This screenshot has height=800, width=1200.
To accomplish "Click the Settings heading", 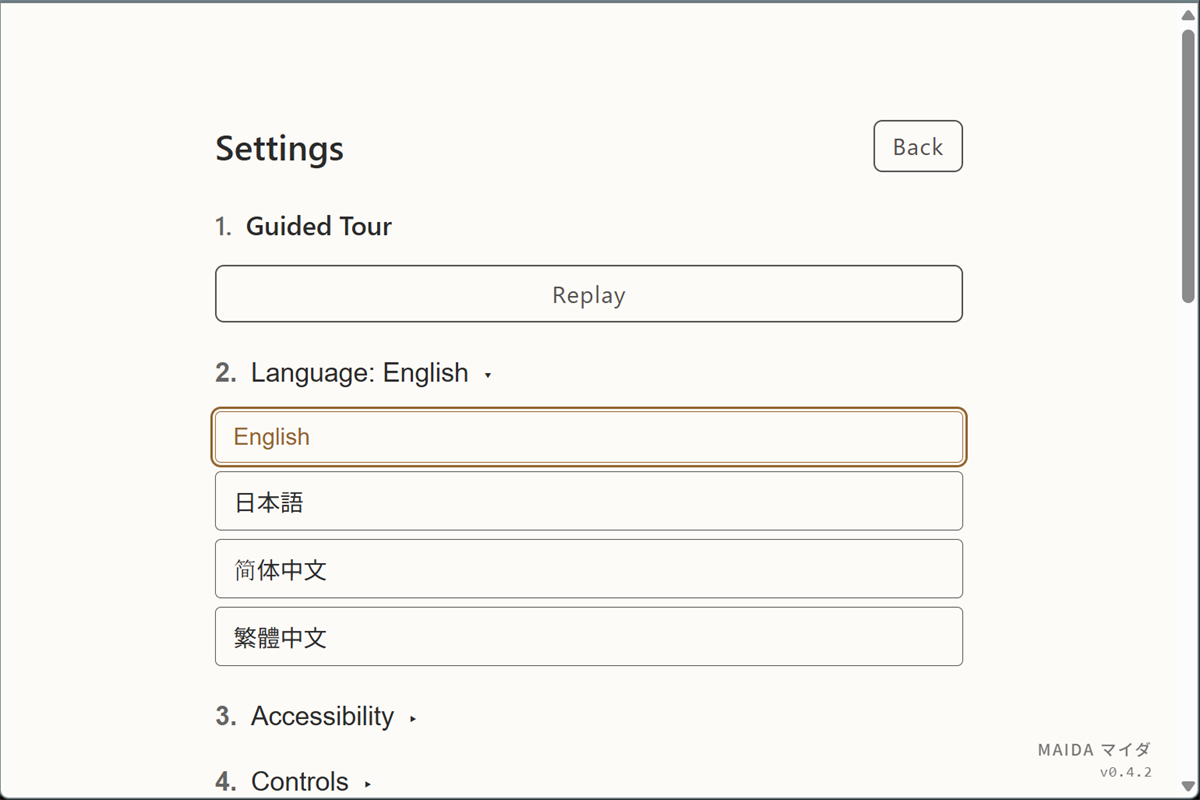I will pyautogui.click(x=280, y=148).
